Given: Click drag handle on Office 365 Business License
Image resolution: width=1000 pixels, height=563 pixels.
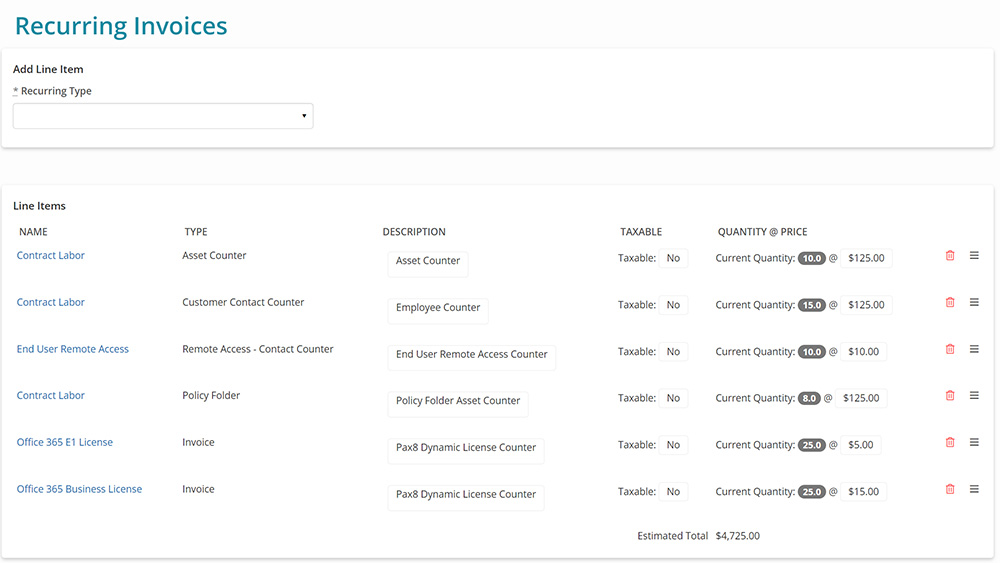Looking at the screenshot, I should pos(974,489).
